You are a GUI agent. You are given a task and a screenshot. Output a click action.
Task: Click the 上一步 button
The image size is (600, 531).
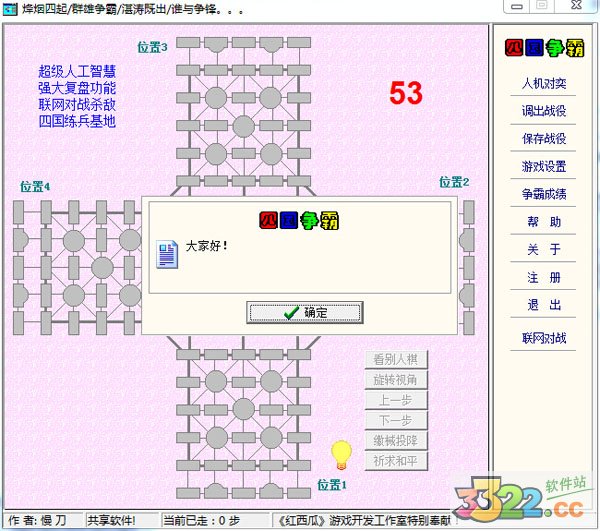(x=396, y=400)
